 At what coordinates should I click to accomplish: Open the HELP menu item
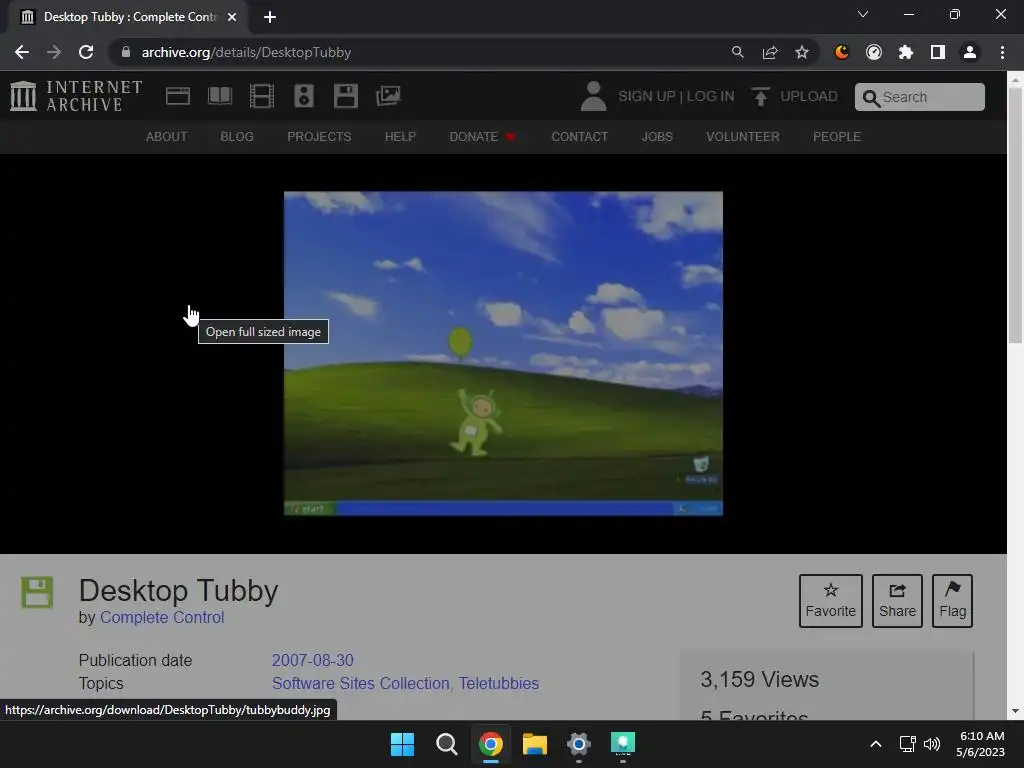(x=400, y=136)
